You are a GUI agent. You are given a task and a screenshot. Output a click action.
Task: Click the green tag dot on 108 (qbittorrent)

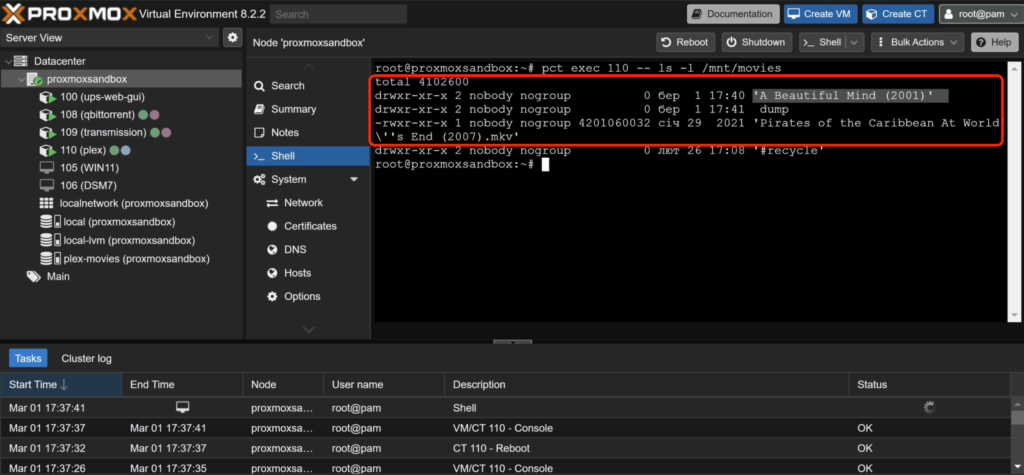(x=142, y=115)
